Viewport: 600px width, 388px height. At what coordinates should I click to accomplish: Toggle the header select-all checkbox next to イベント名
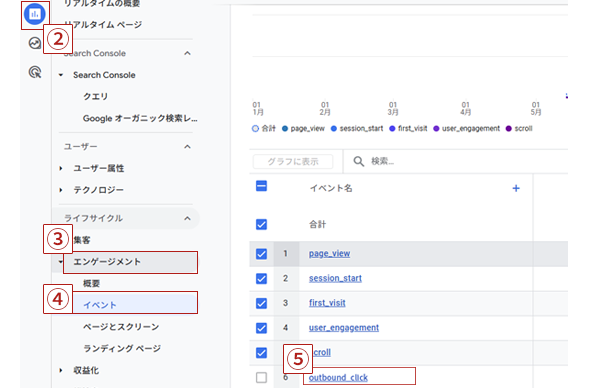point(261,186)
